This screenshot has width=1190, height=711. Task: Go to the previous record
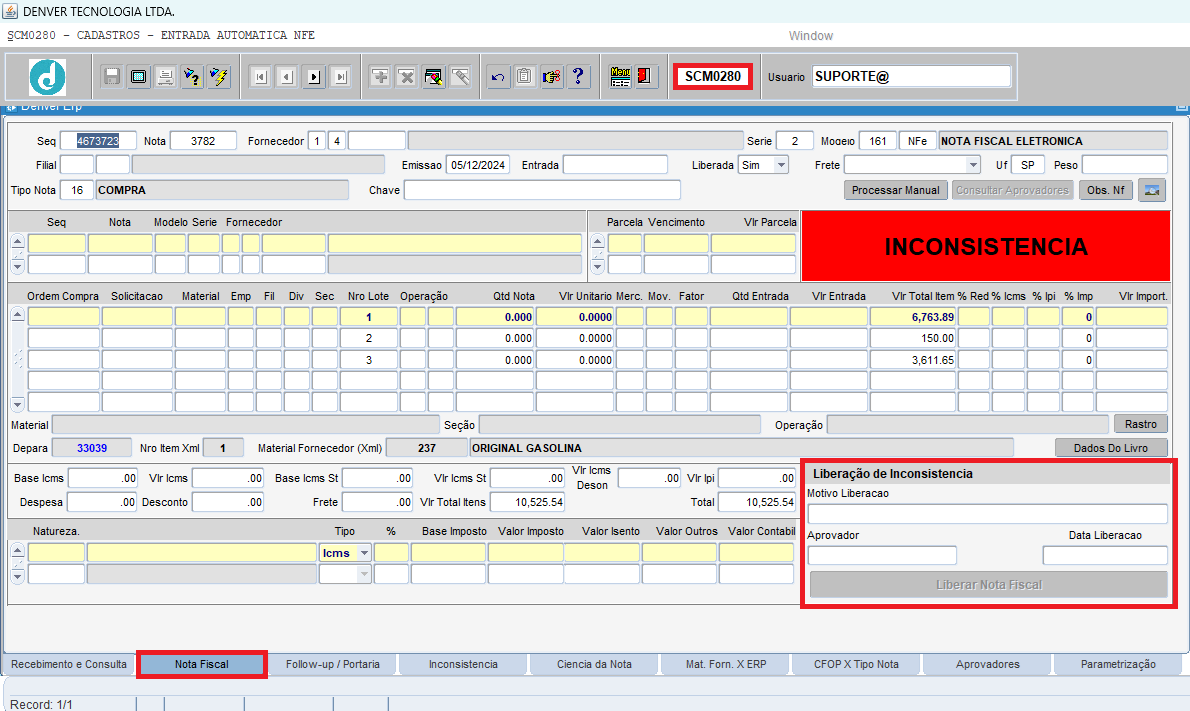[x=287, y=77]
